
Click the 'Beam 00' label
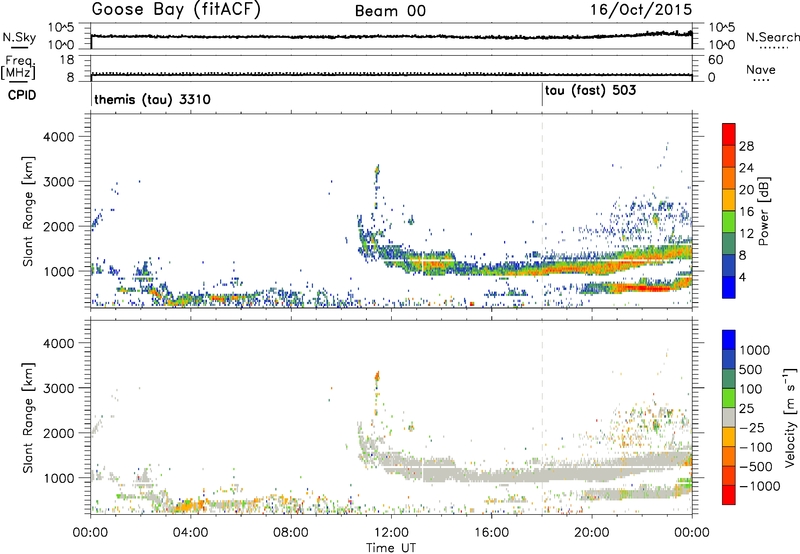coord(390,11)
